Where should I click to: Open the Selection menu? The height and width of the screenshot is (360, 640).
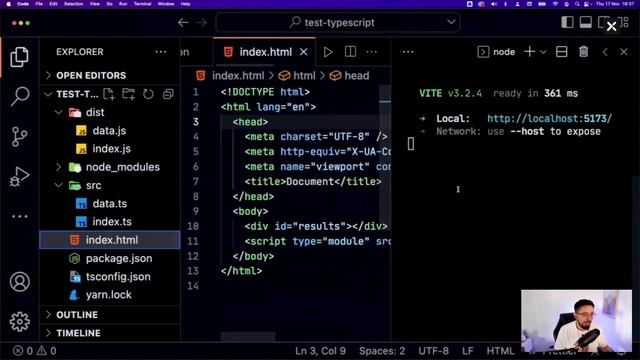73,4
